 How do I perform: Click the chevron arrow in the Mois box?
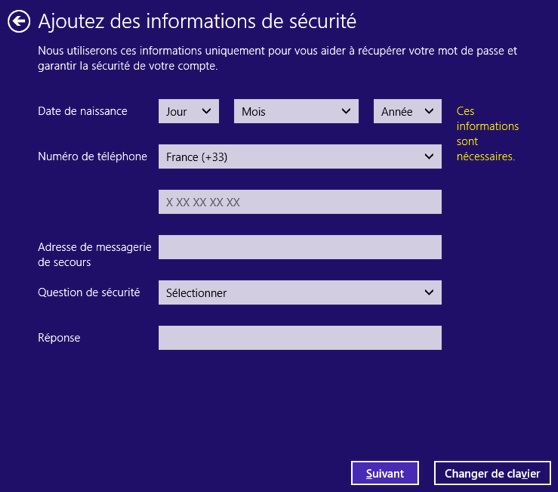coord(346,111)
